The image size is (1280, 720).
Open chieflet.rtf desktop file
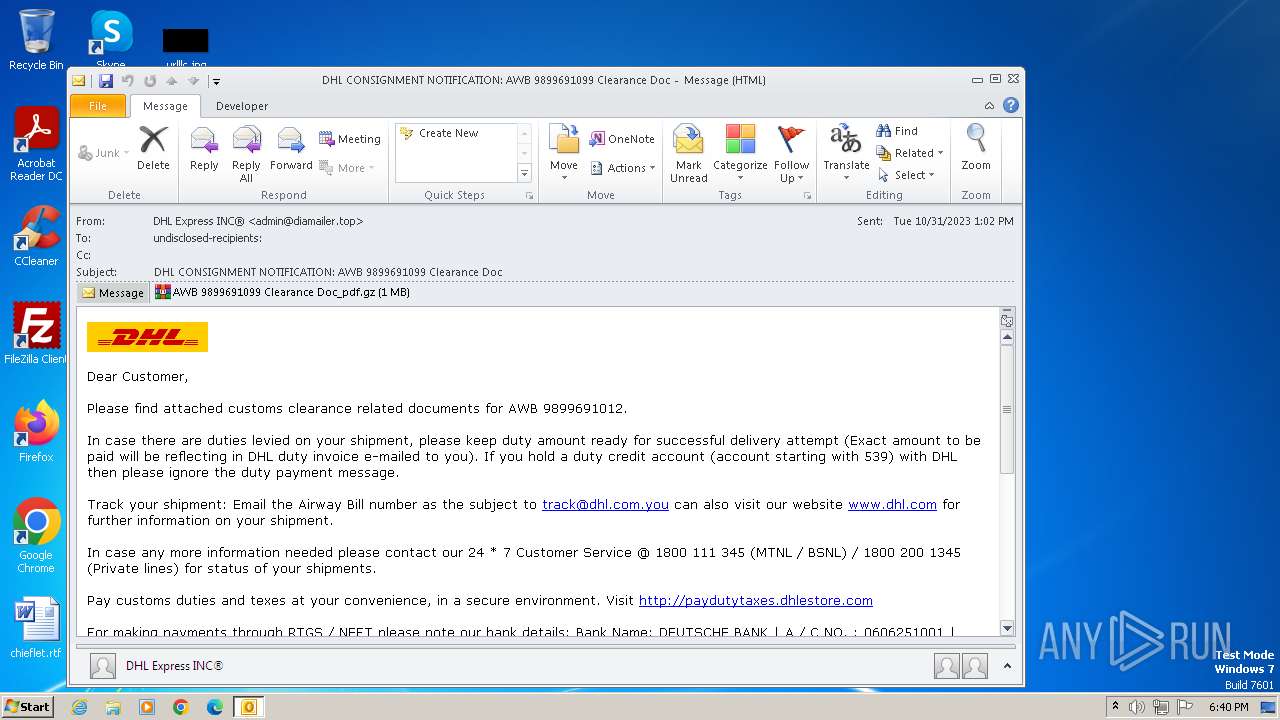(x=36, y=629)
